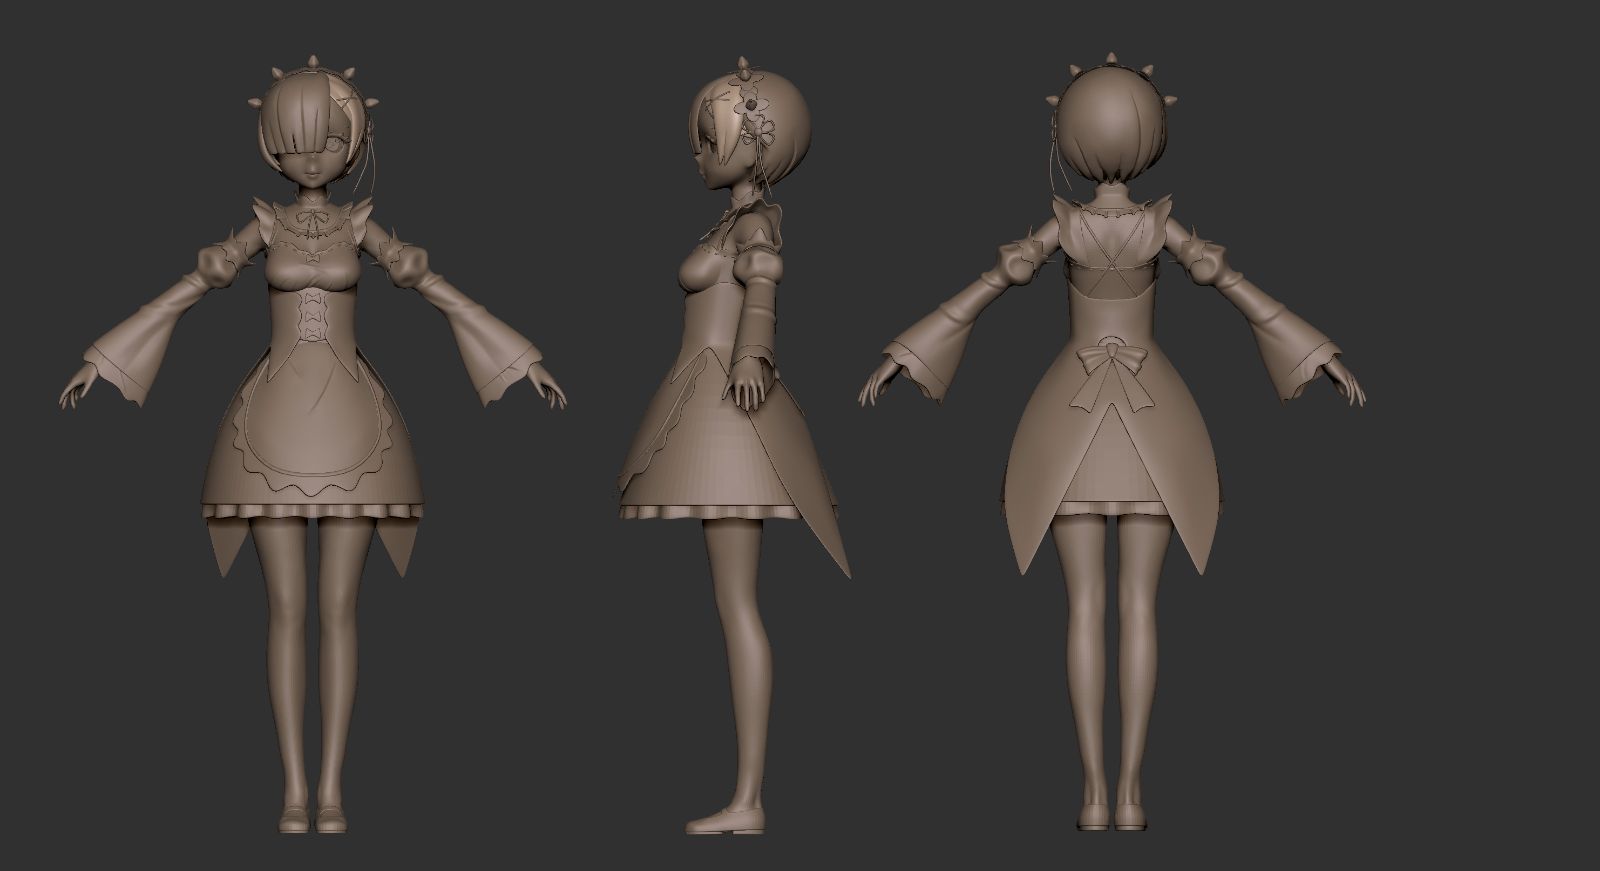Viewport: 1600px width, 871px height.
Task: Click the flower hair ornament on the side-profile head
Action: 752,104
